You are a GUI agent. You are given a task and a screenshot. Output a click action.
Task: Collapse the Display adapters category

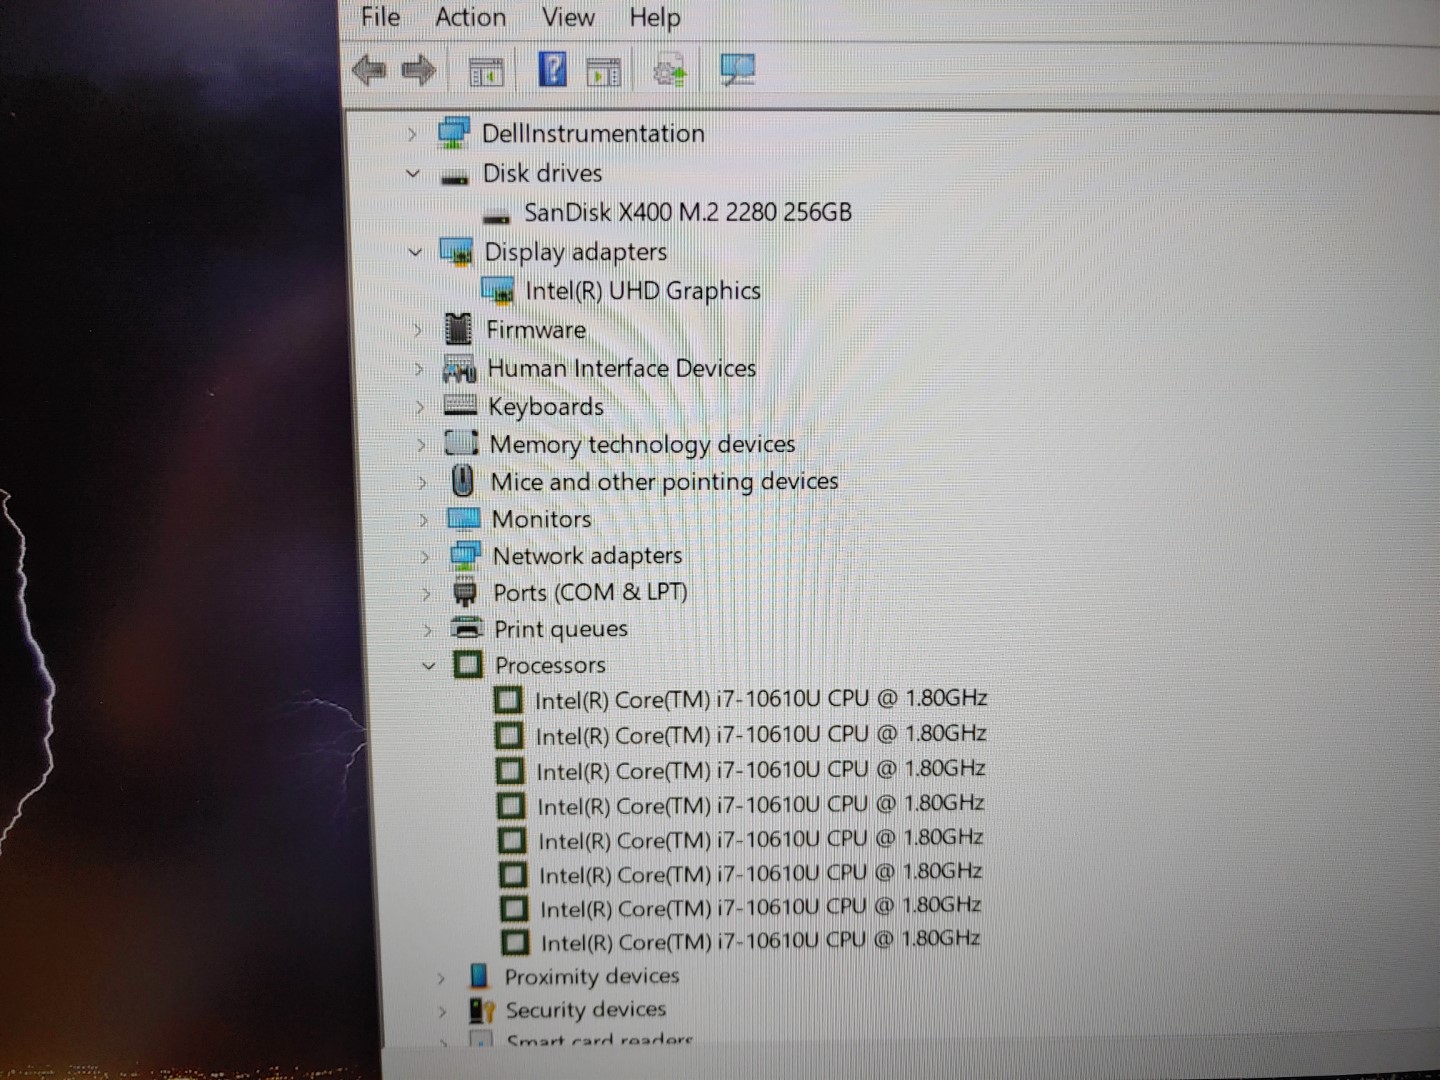[415, 252]
